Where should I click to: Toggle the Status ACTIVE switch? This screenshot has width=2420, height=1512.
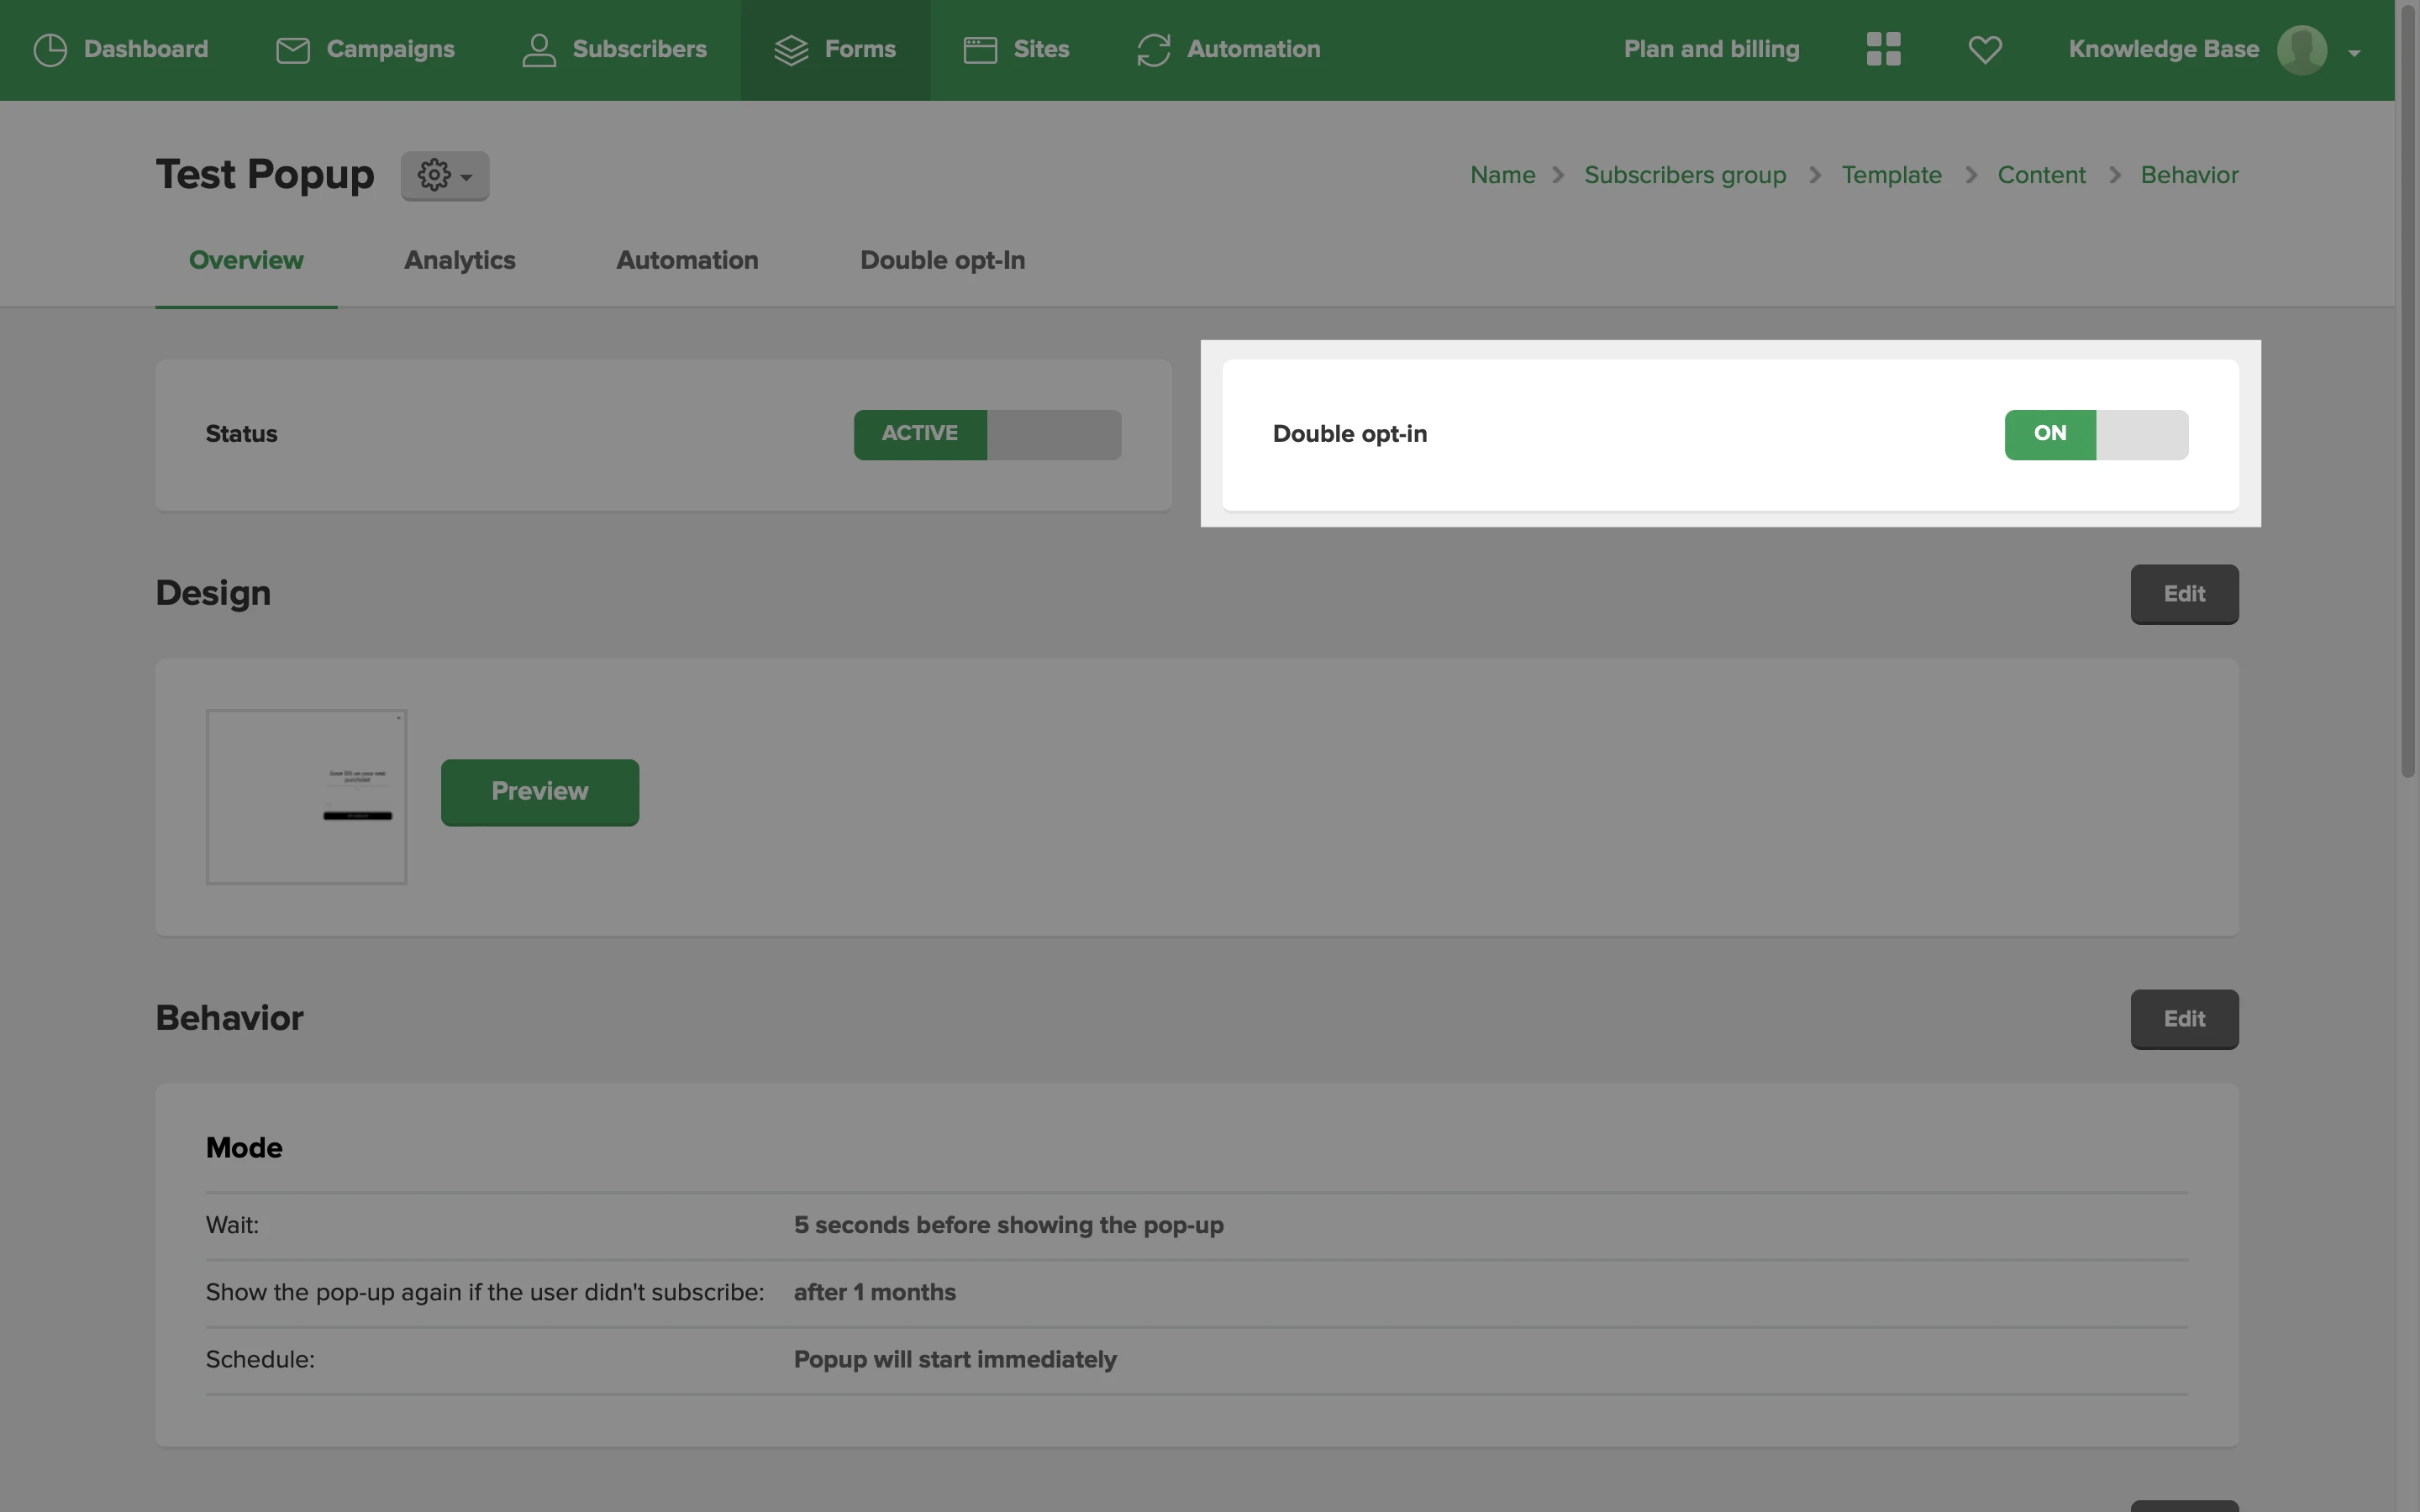coord(987,434)
